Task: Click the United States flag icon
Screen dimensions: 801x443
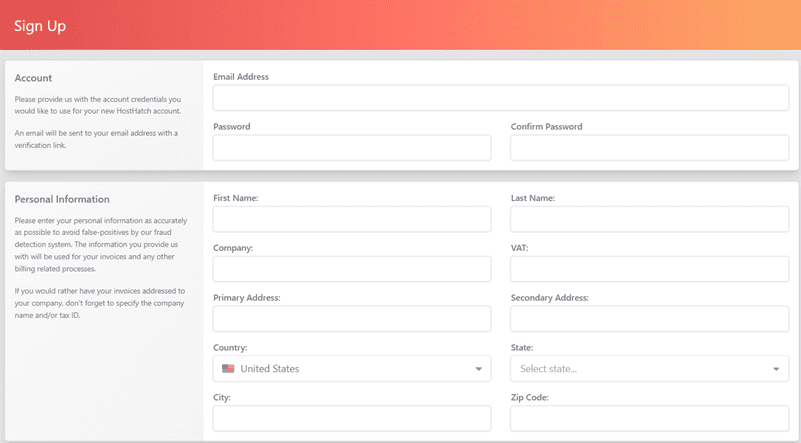Action: (x=228, y=369)
